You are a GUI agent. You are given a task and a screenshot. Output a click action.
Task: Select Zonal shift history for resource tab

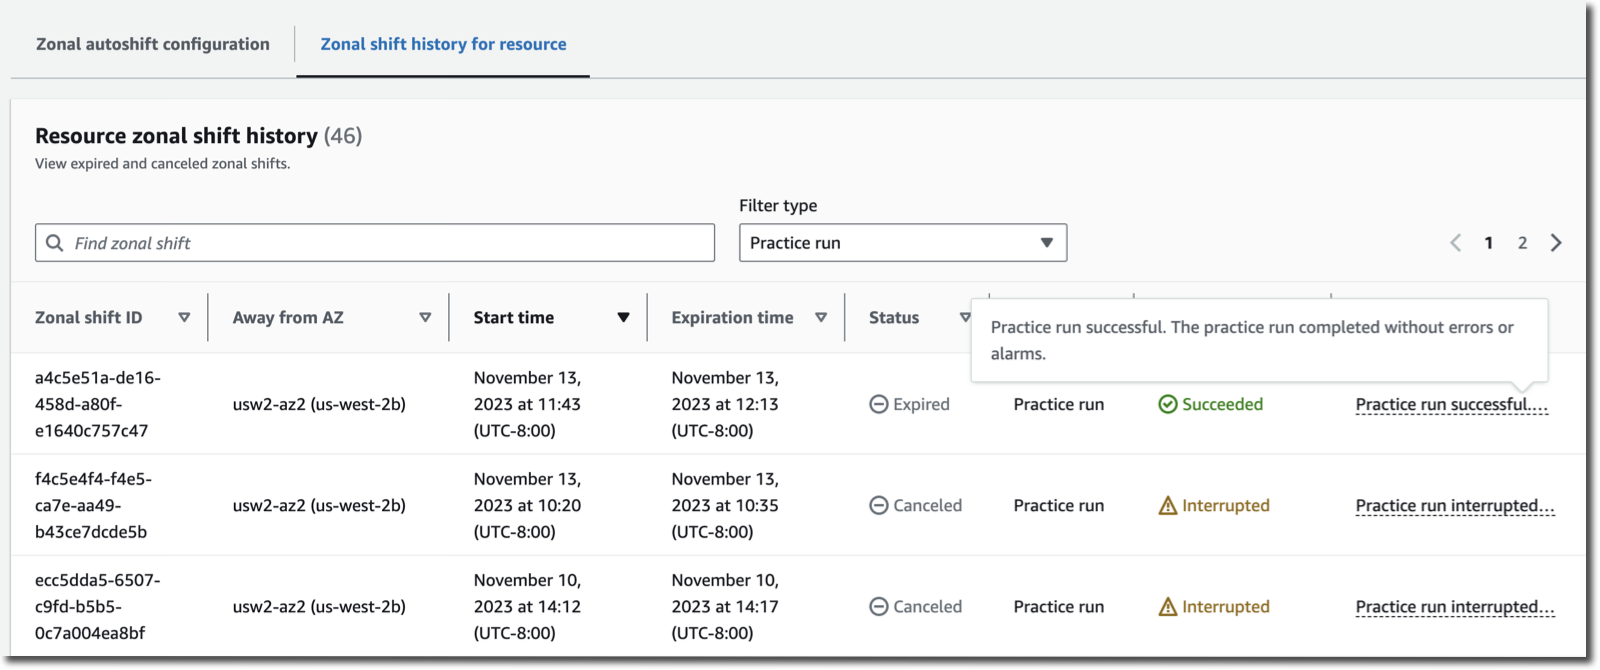click(x=443, y=44)
